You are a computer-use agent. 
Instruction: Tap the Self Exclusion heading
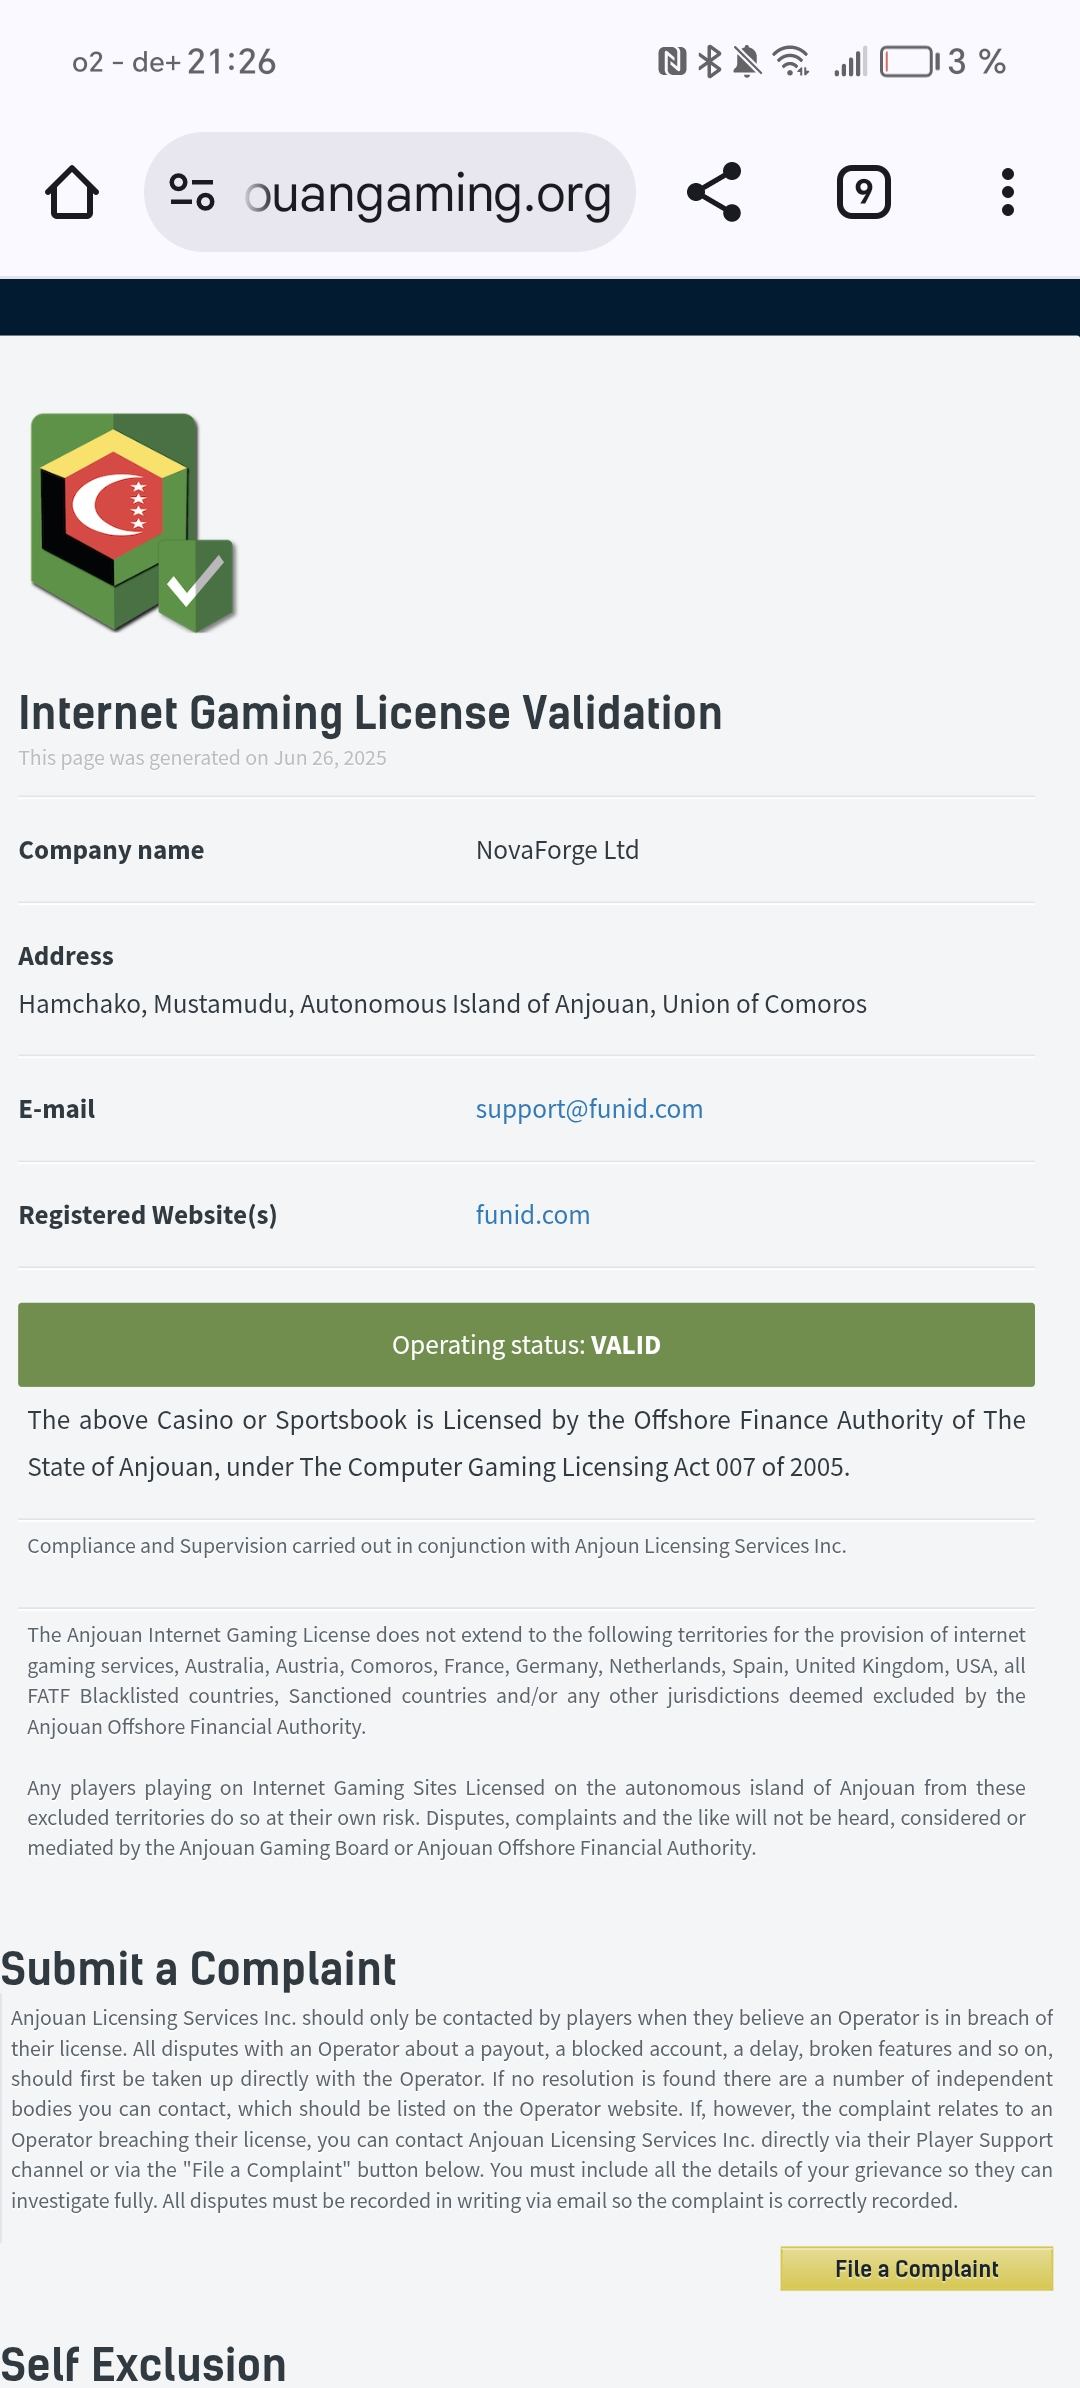pyautogui.click(x=144, y=2364)
